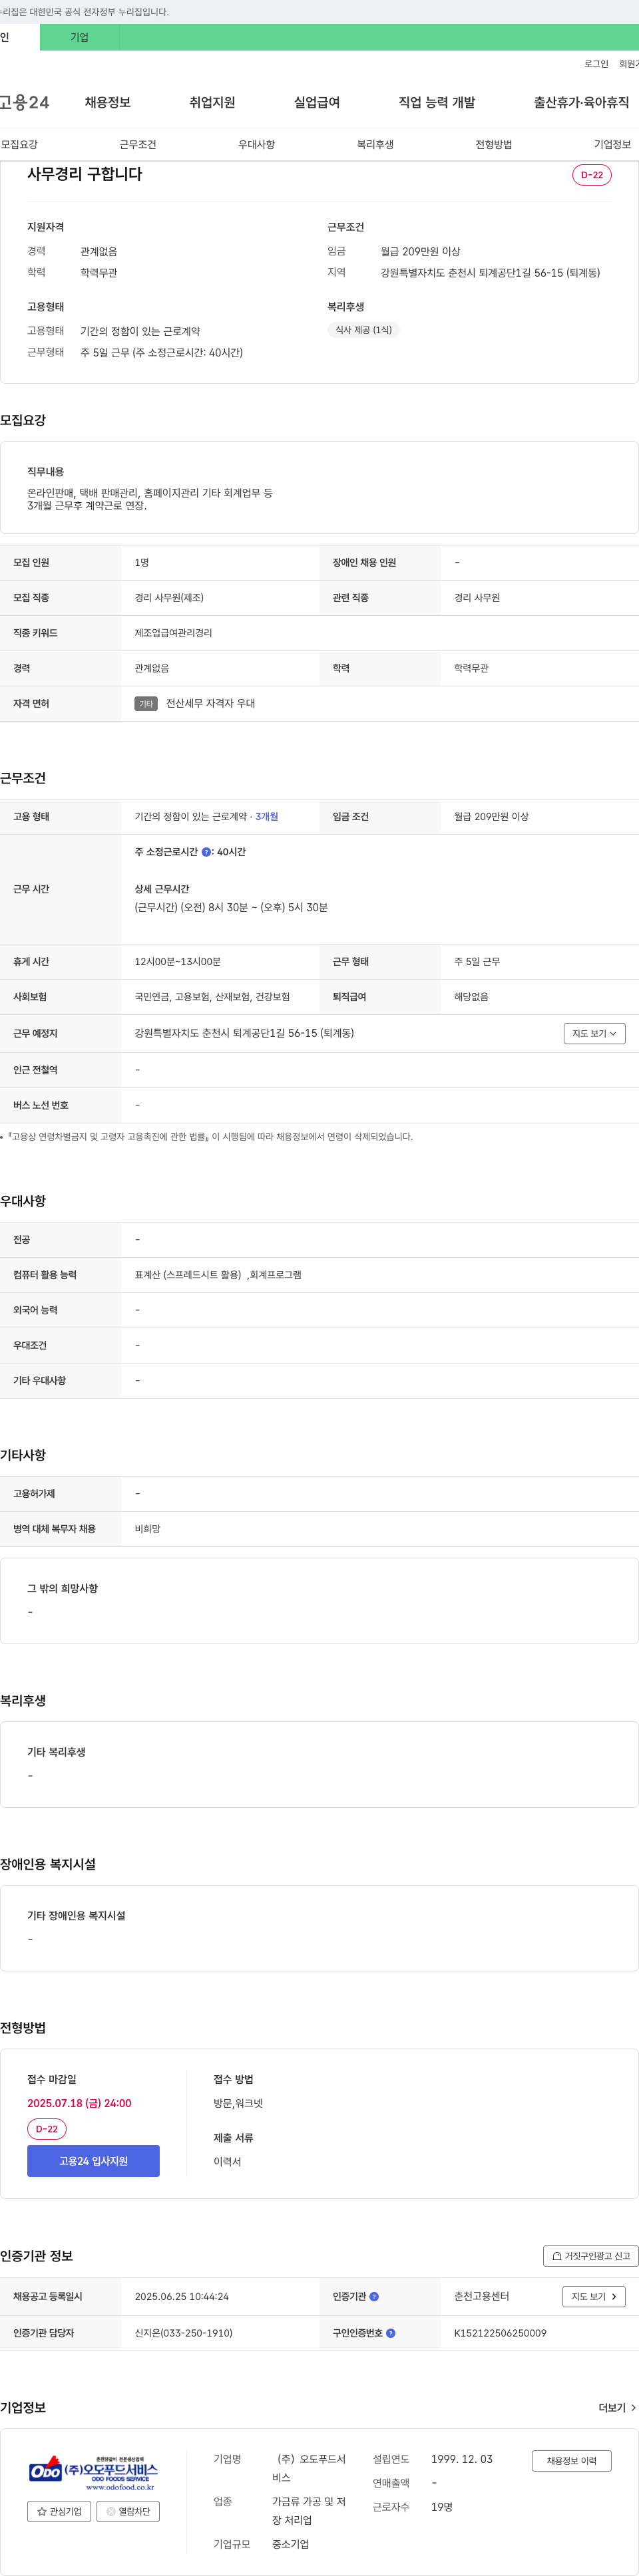Apply with 고용24 입사지원 button
The height and width of the screenshot is (2576, 639).
tap(93, 2161)
